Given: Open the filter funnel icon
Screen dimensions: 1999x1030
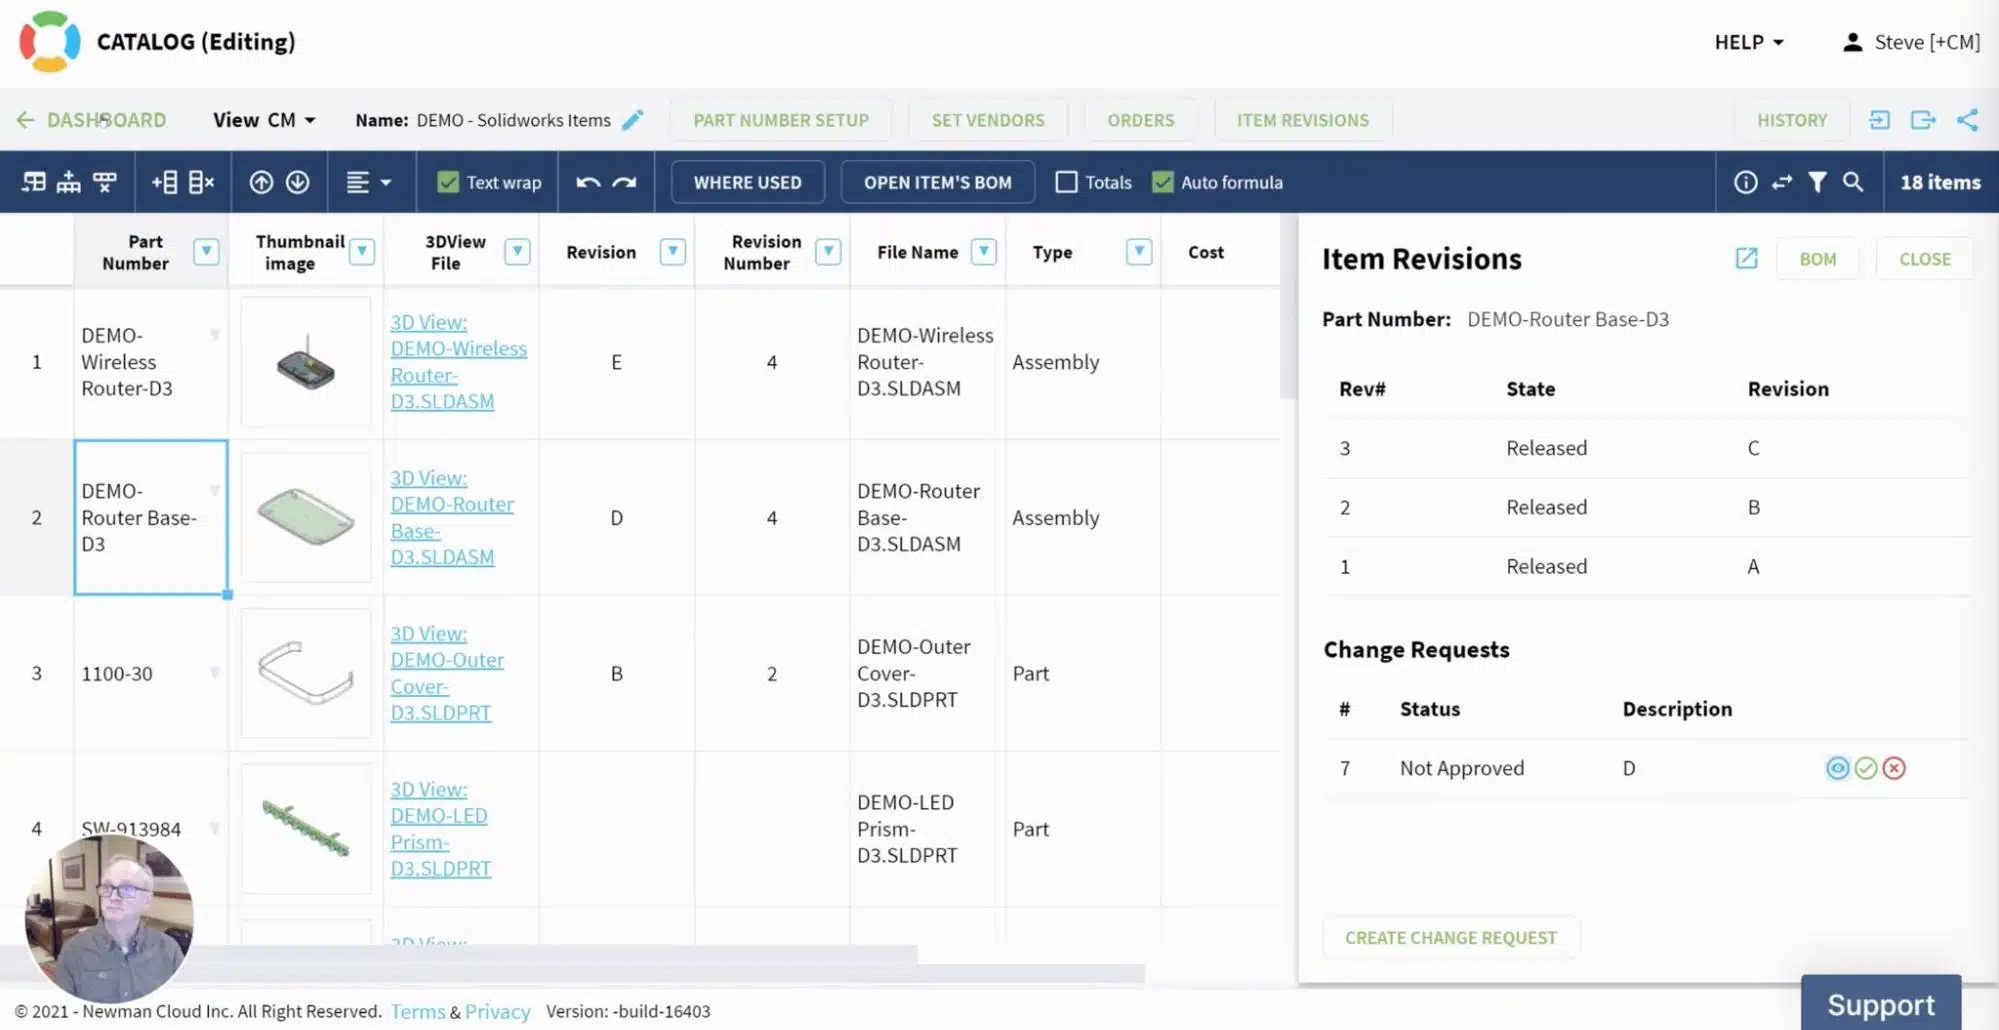Looking at the screenshot, I should (1818, 182).
